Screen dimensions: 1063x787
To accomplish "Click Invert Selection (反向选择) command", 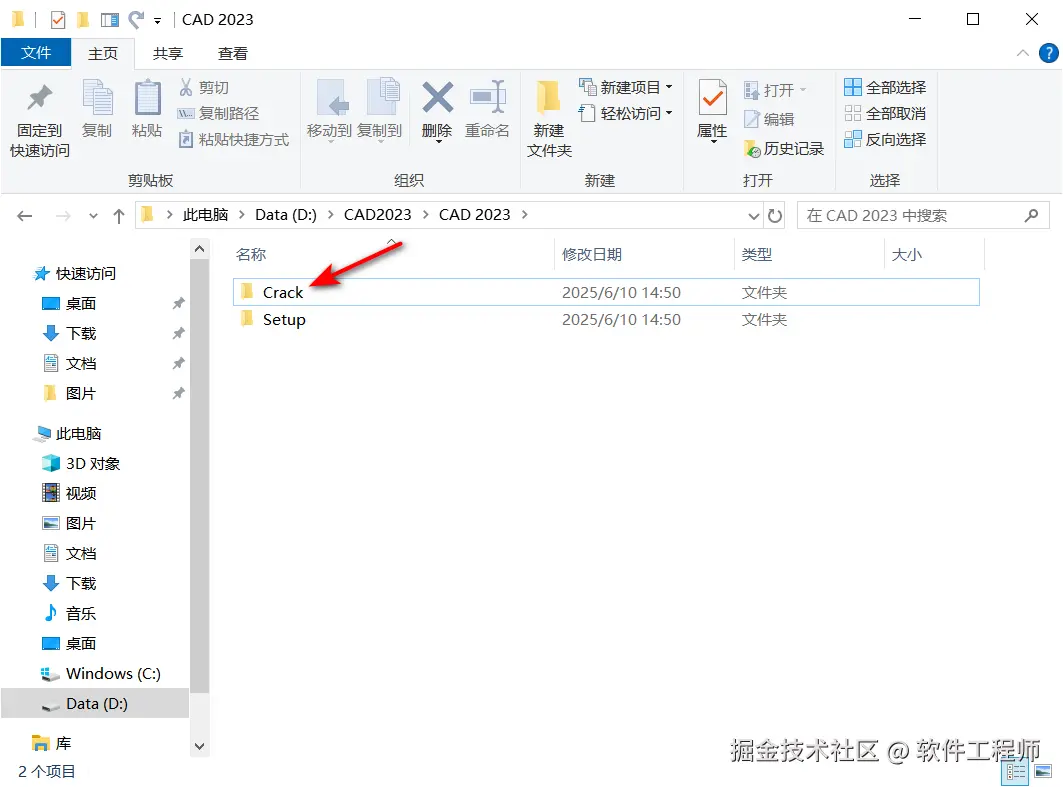I will point(885,140).
